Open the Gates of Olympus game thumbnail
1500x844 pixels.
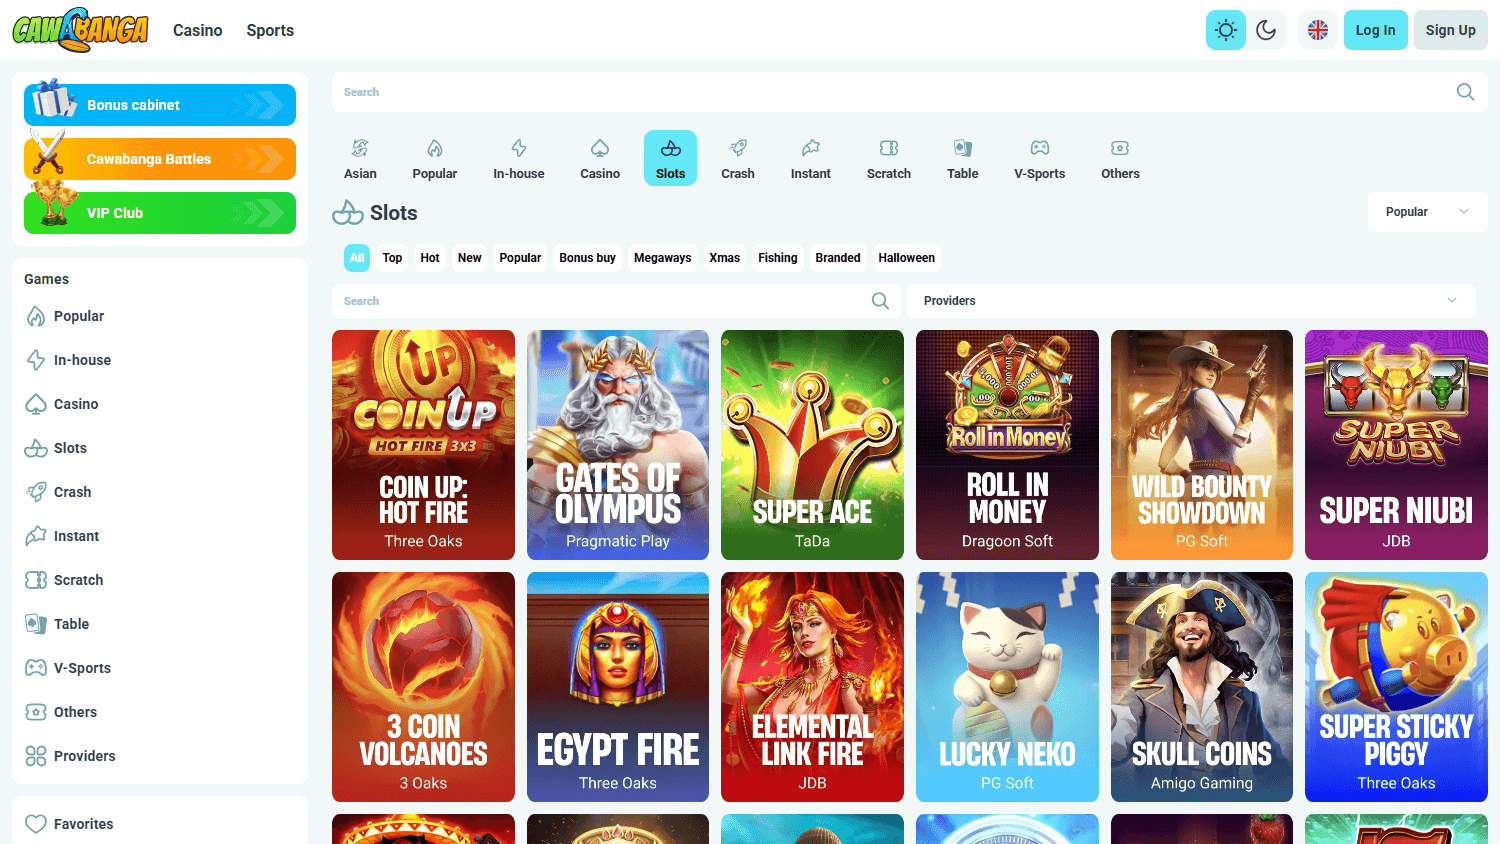click(x=617, y=445)
